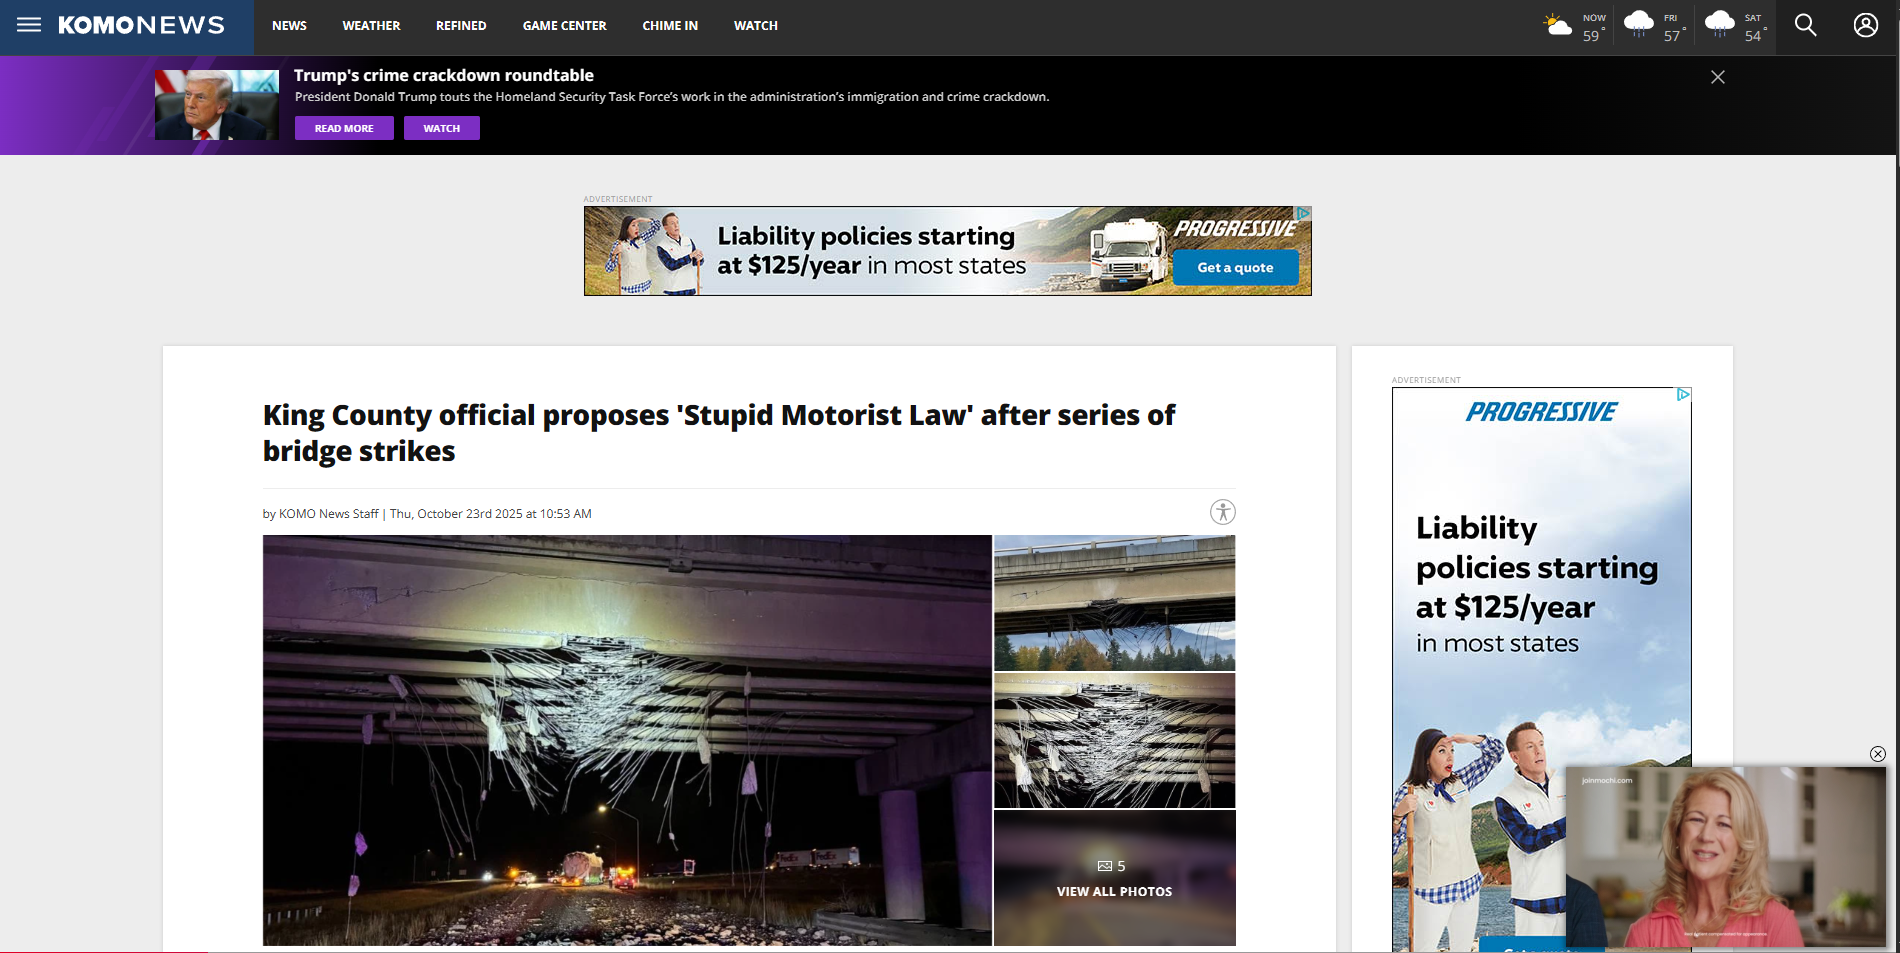This screenshot has height=953, width=1900.
Task: Click the Read More banner button
Action: pyautogui.click(x=344, y=128)
